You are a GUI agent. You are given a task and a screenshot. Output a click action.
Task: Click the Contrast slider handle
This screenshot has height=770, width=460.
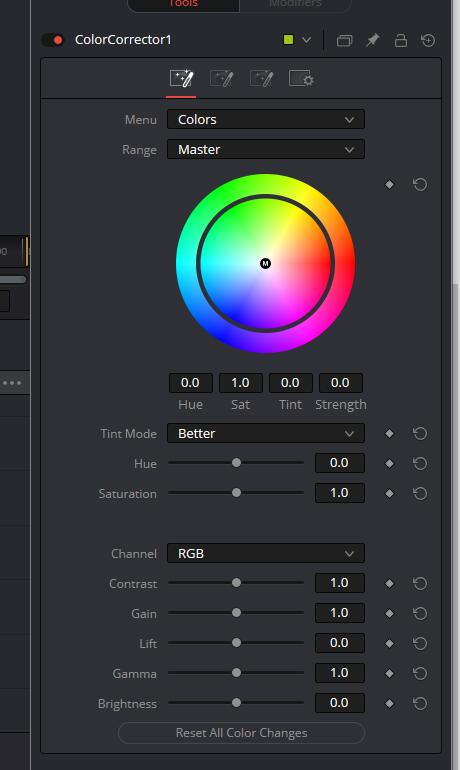pos(236,582)
